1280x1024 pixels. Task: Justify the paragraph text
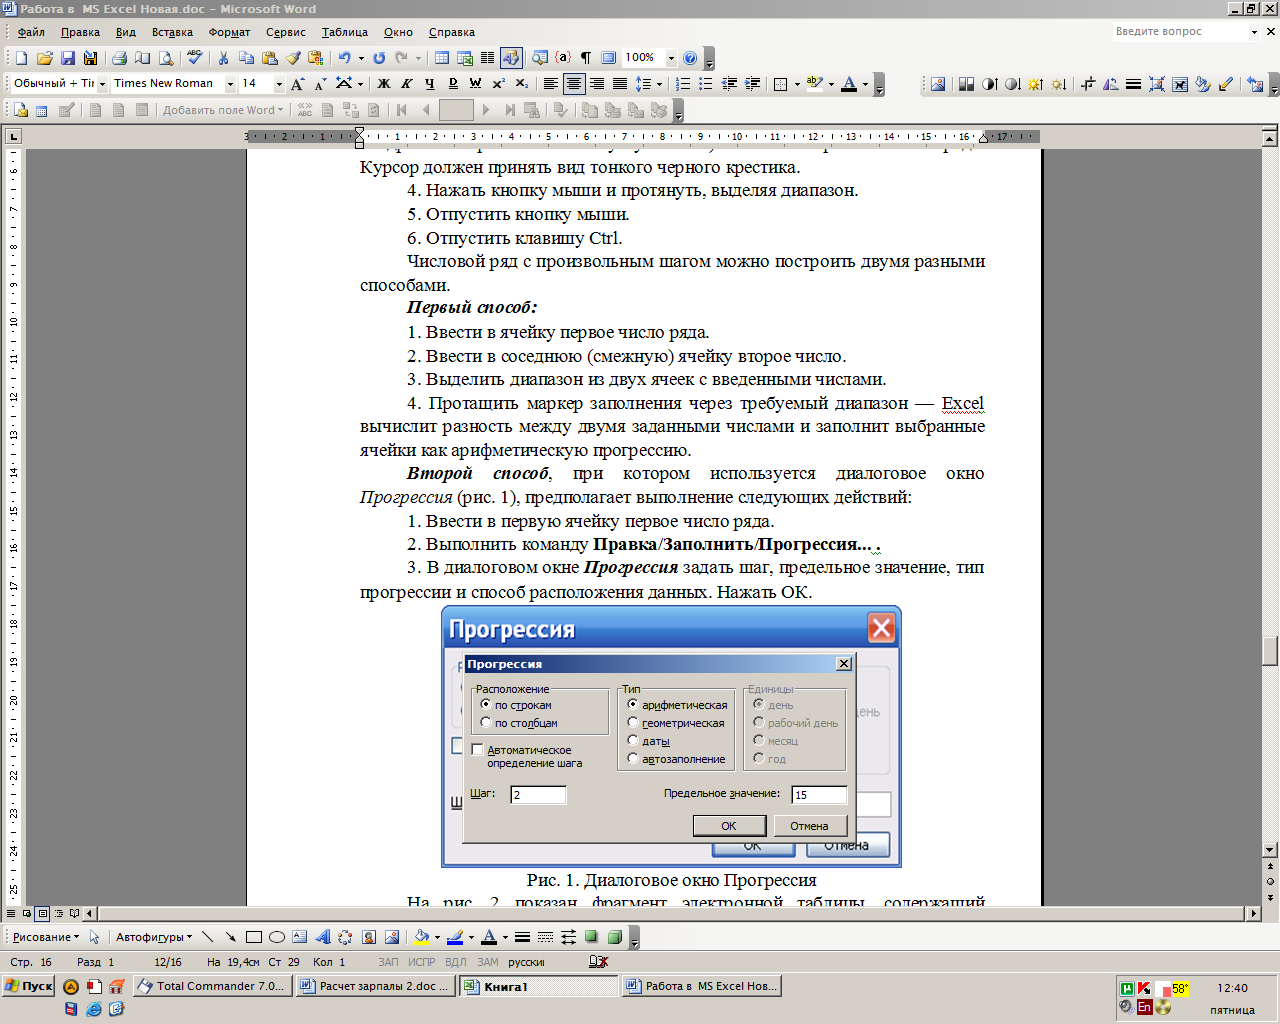(620, 84)
